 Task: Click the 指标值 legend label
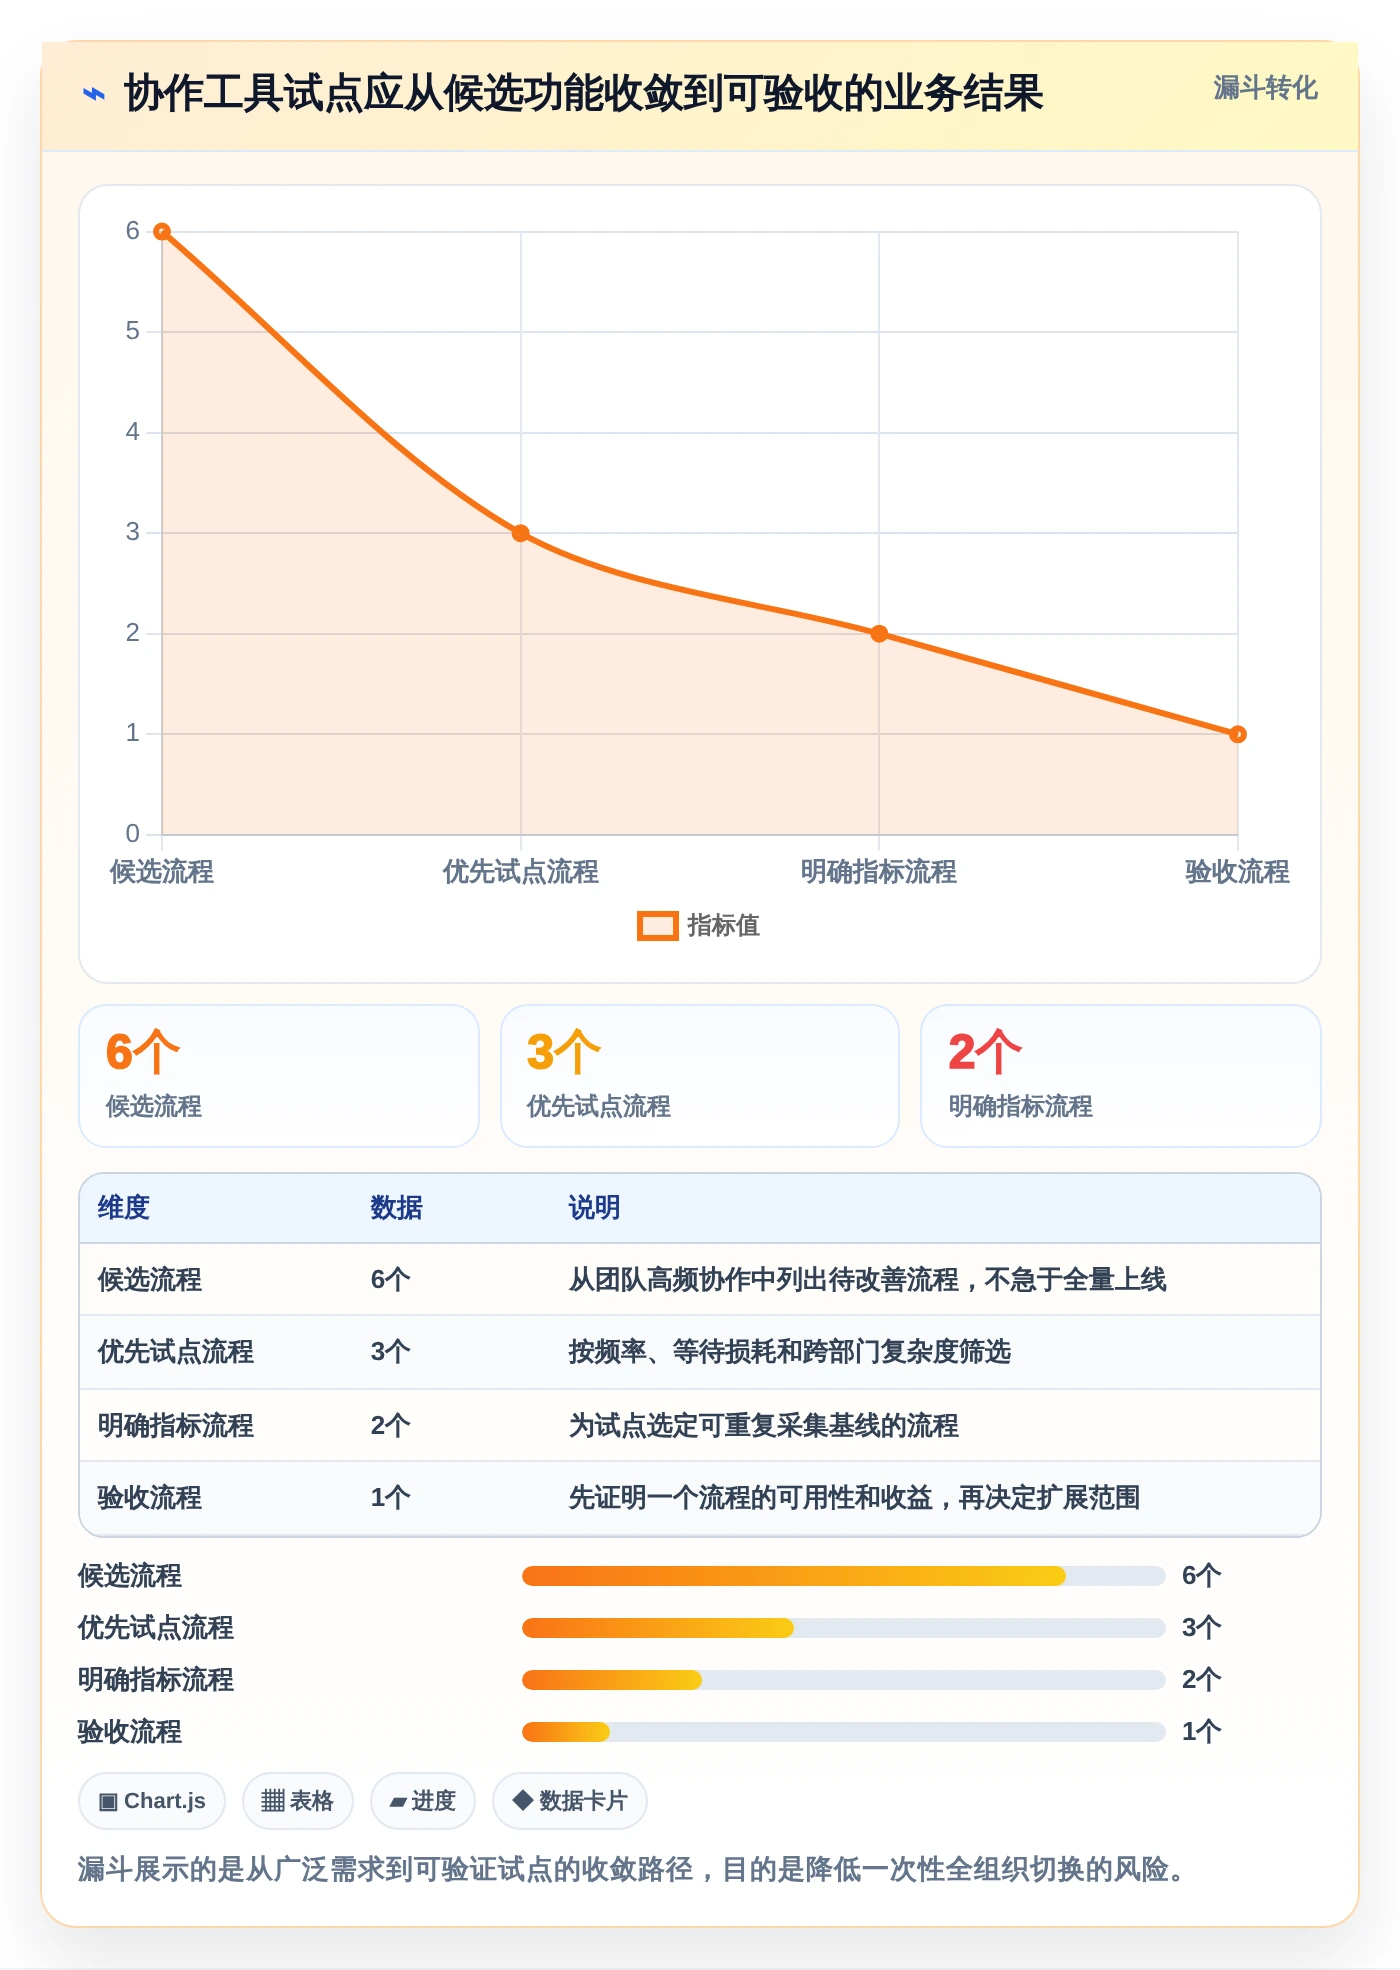coord(723,926)
